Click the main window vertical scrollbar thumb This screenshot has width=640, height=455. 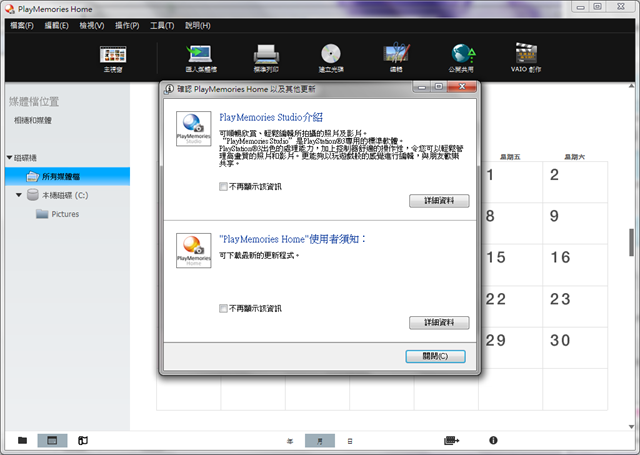point(631,242)
